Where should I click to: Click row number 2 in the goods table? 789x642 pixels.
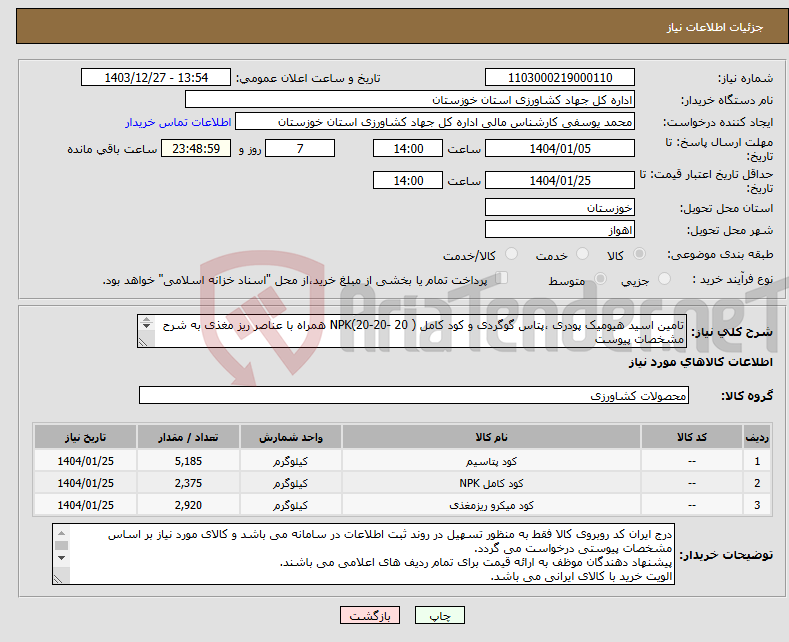pos(757,484)
